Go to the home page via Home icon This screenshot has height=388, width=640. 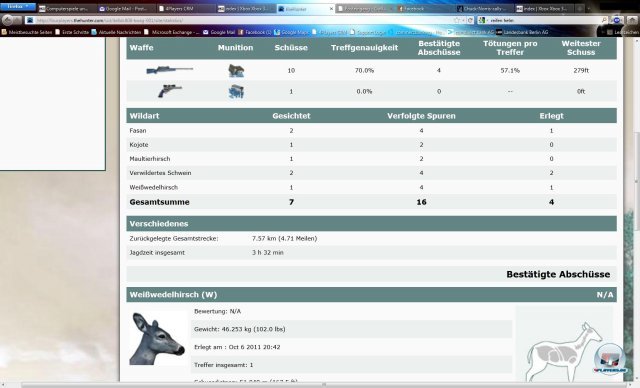tap(632, 20)
